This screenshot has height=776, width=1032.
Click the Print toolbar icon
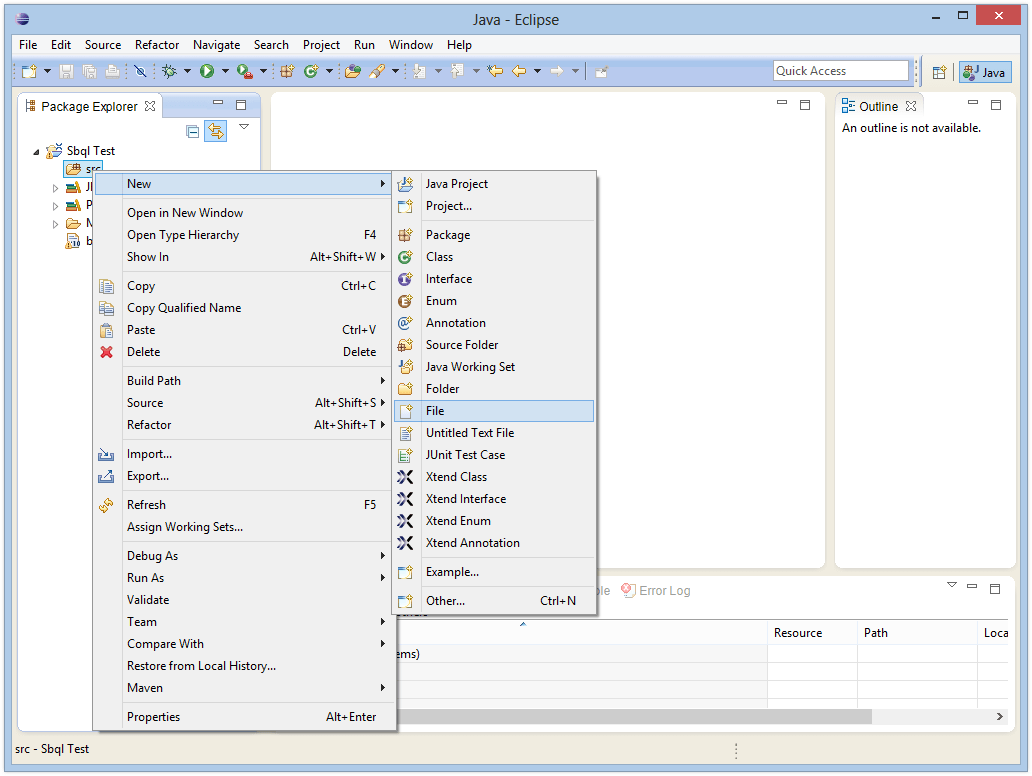point(113,71)
